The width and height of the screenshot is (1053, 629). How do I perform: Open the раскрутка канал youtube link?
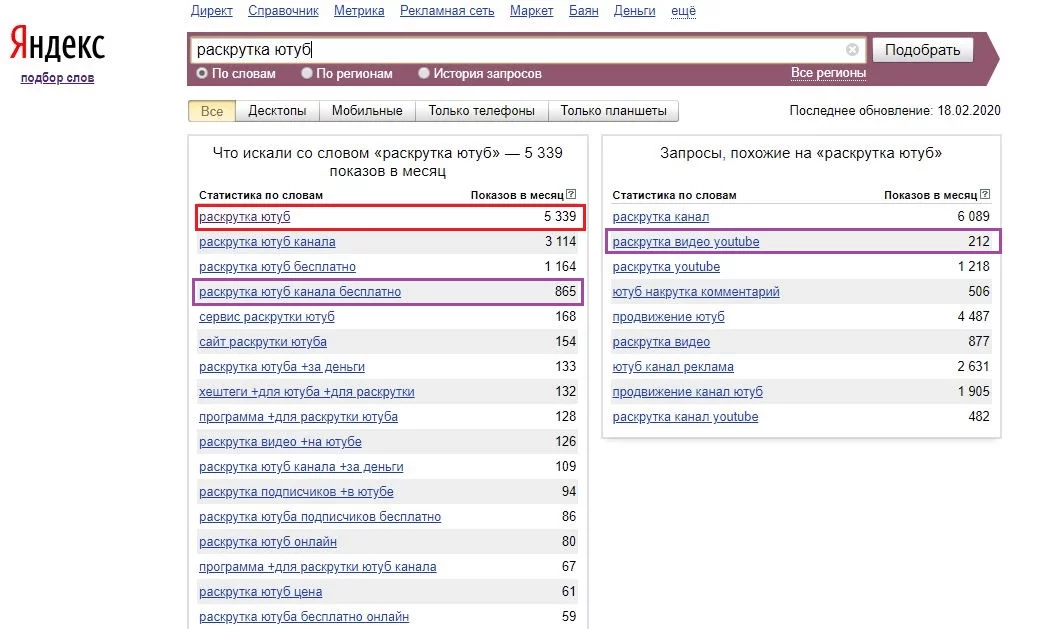point(685,417)
